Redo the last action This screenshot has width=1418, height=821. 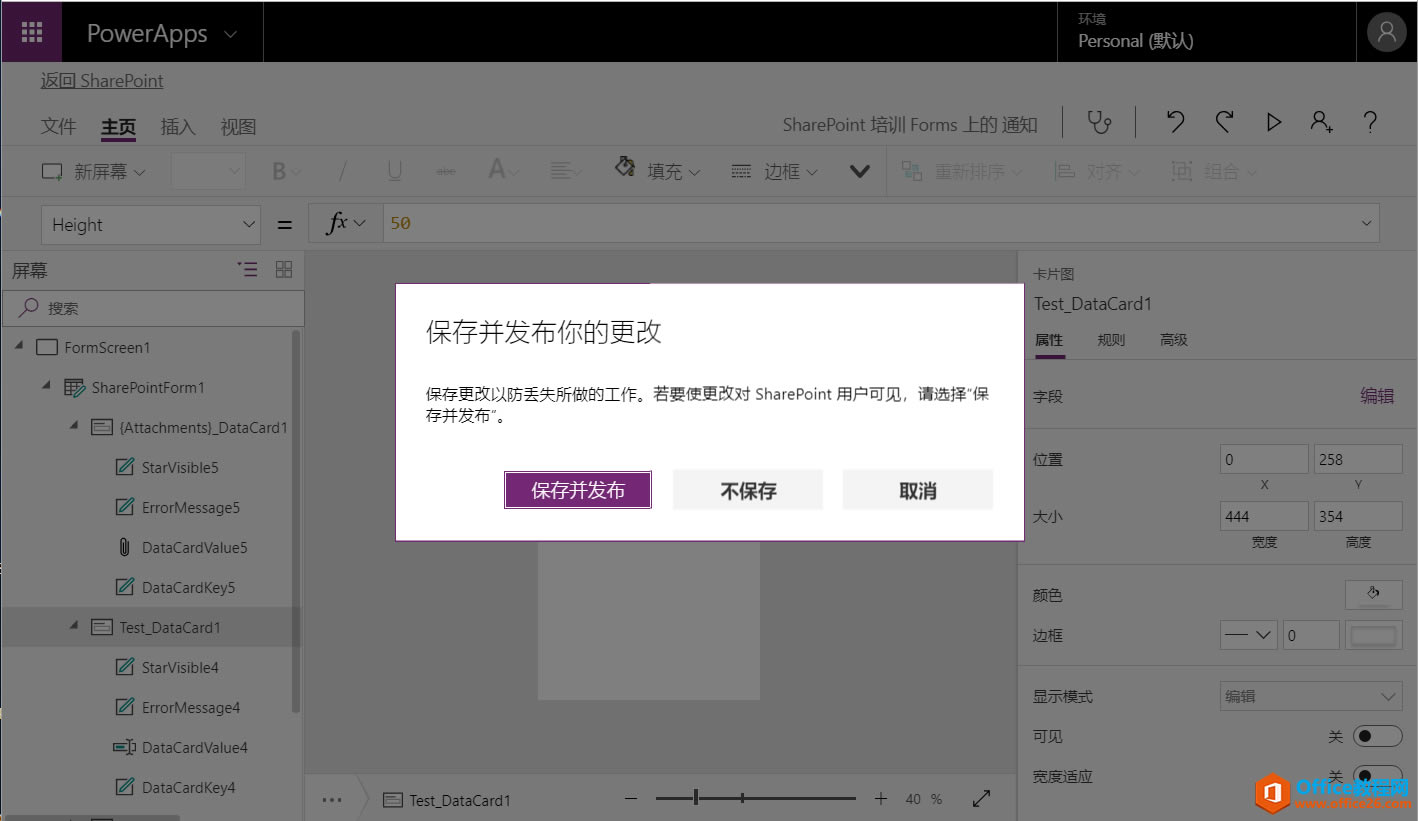click(x=1224, y=123)
